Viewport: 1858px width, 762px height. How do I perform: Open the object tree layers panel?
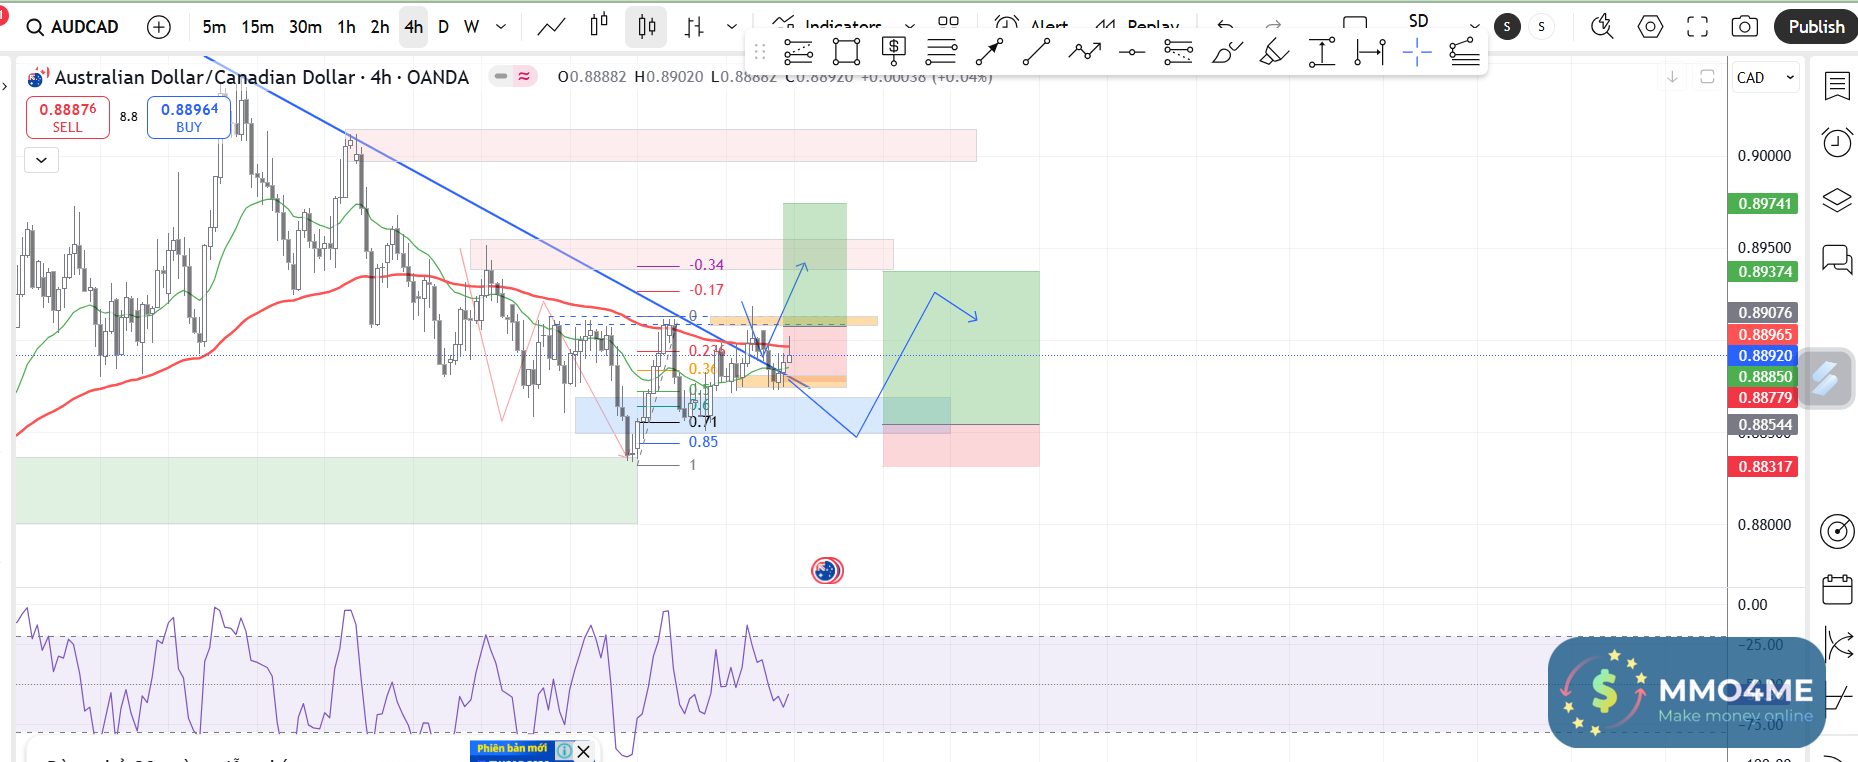pos(1837,201)
